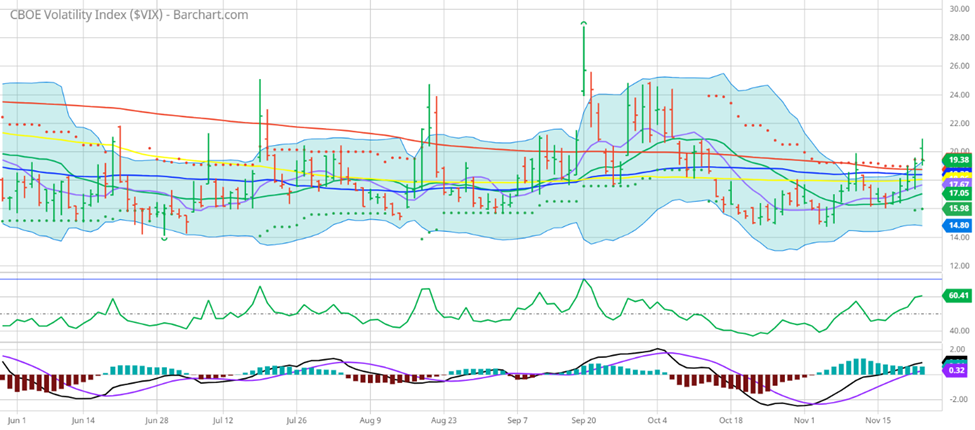Click the Jul 26 date label

pyautogui.click(x=296, y=419)
